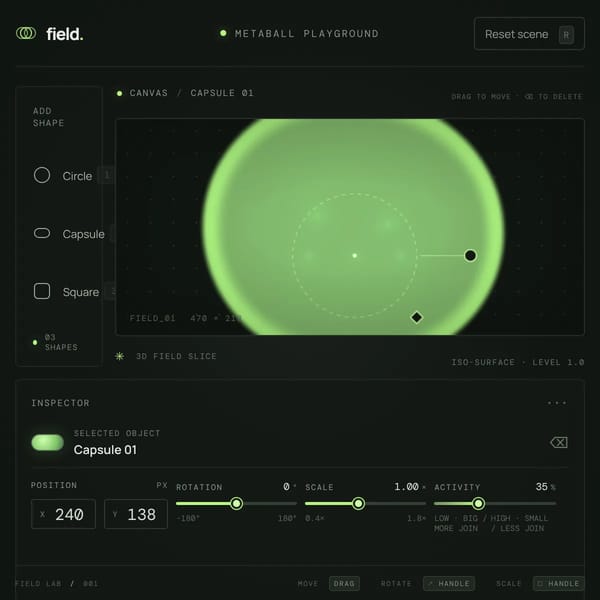
Task: Click the Activity slider thumb
Action: pyautogui.click(x=478, y=504)
